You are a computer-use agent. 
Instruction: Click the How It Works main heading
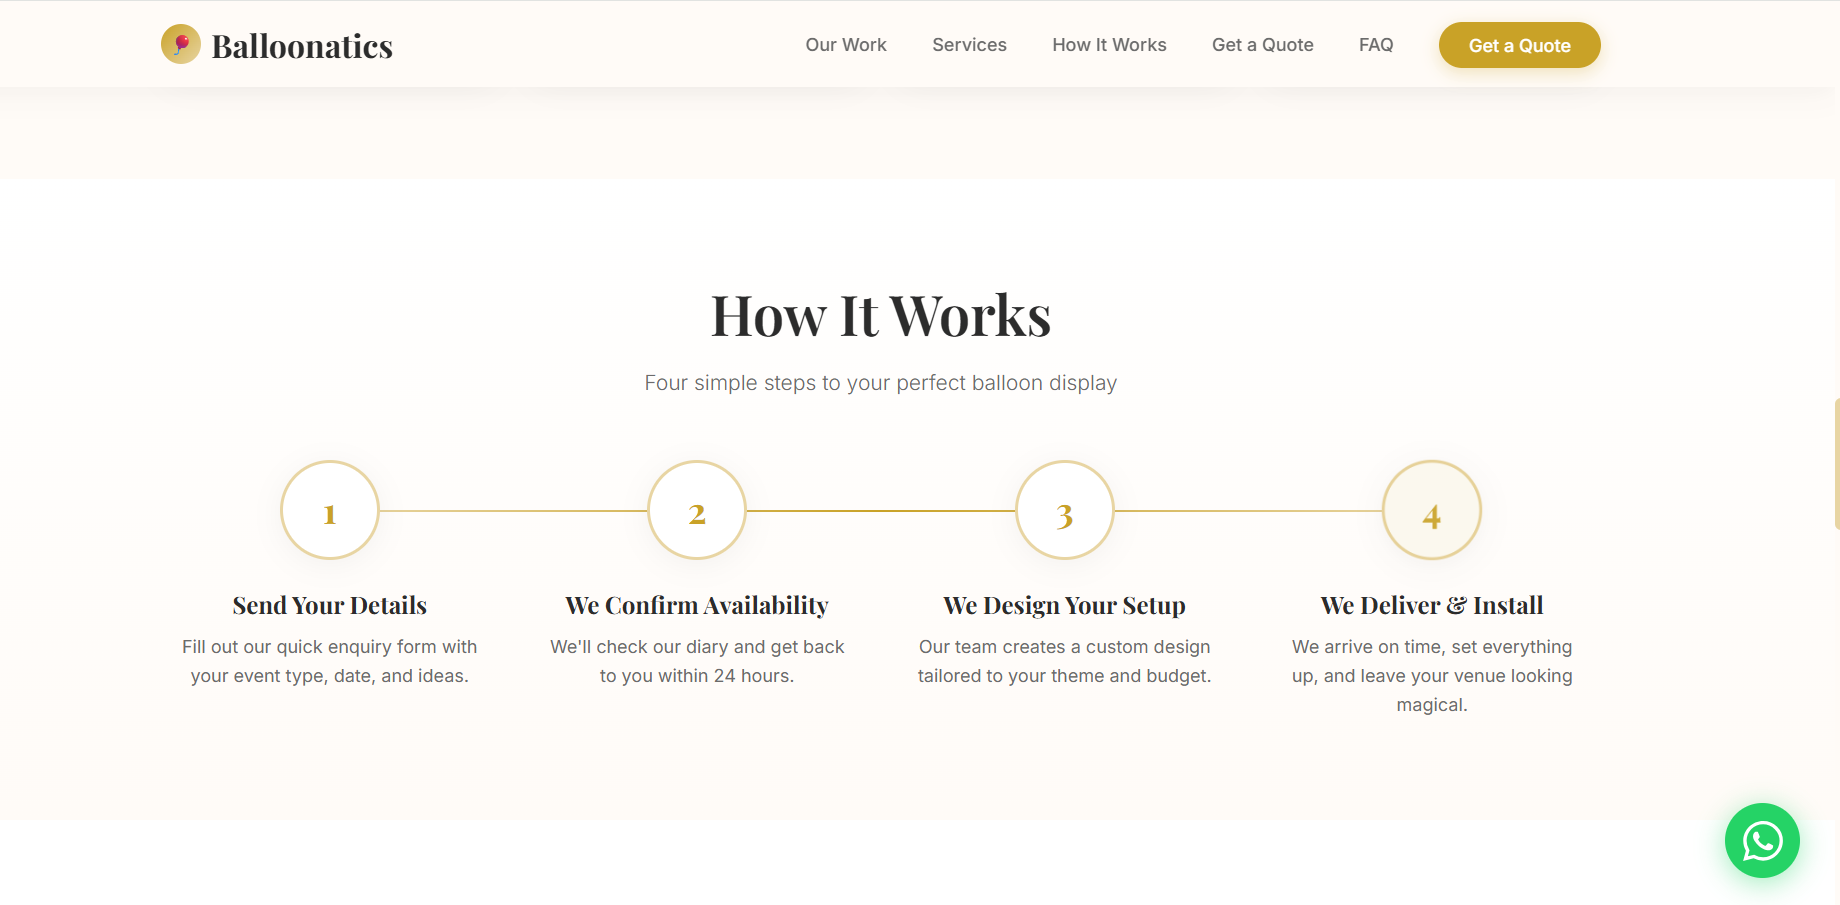point(881,316)
